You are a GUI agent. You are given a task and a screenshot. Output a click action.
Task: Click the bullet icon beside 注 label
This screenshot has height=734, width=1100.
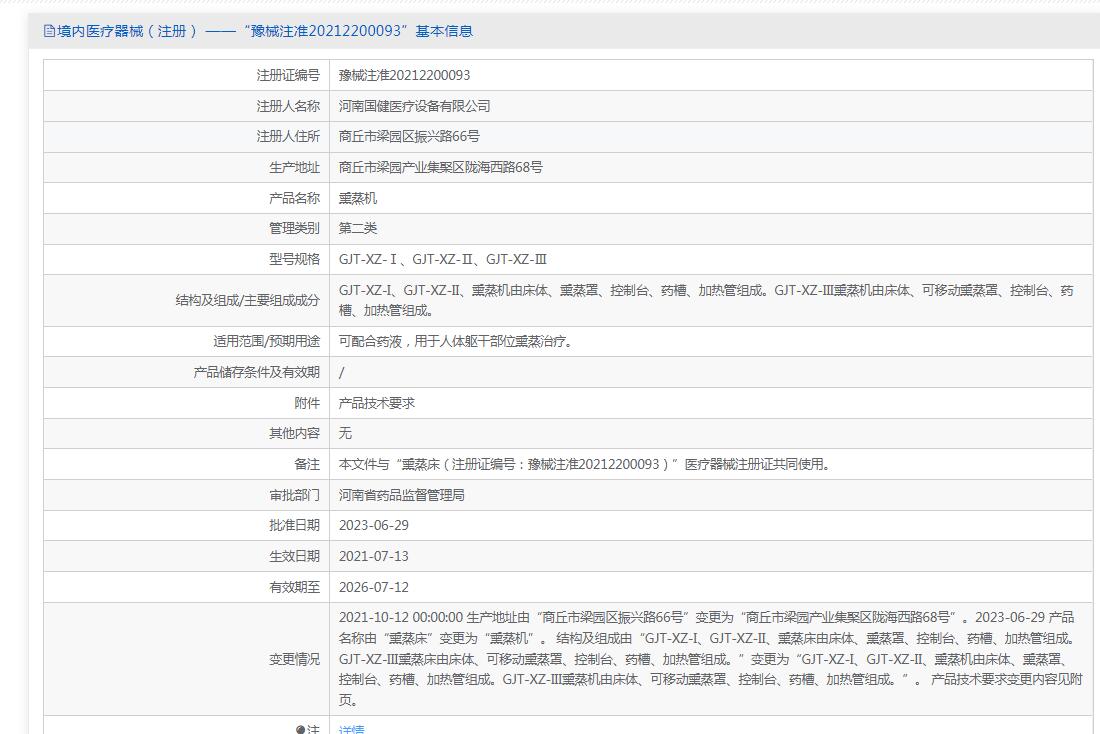[x=301, y=730]
